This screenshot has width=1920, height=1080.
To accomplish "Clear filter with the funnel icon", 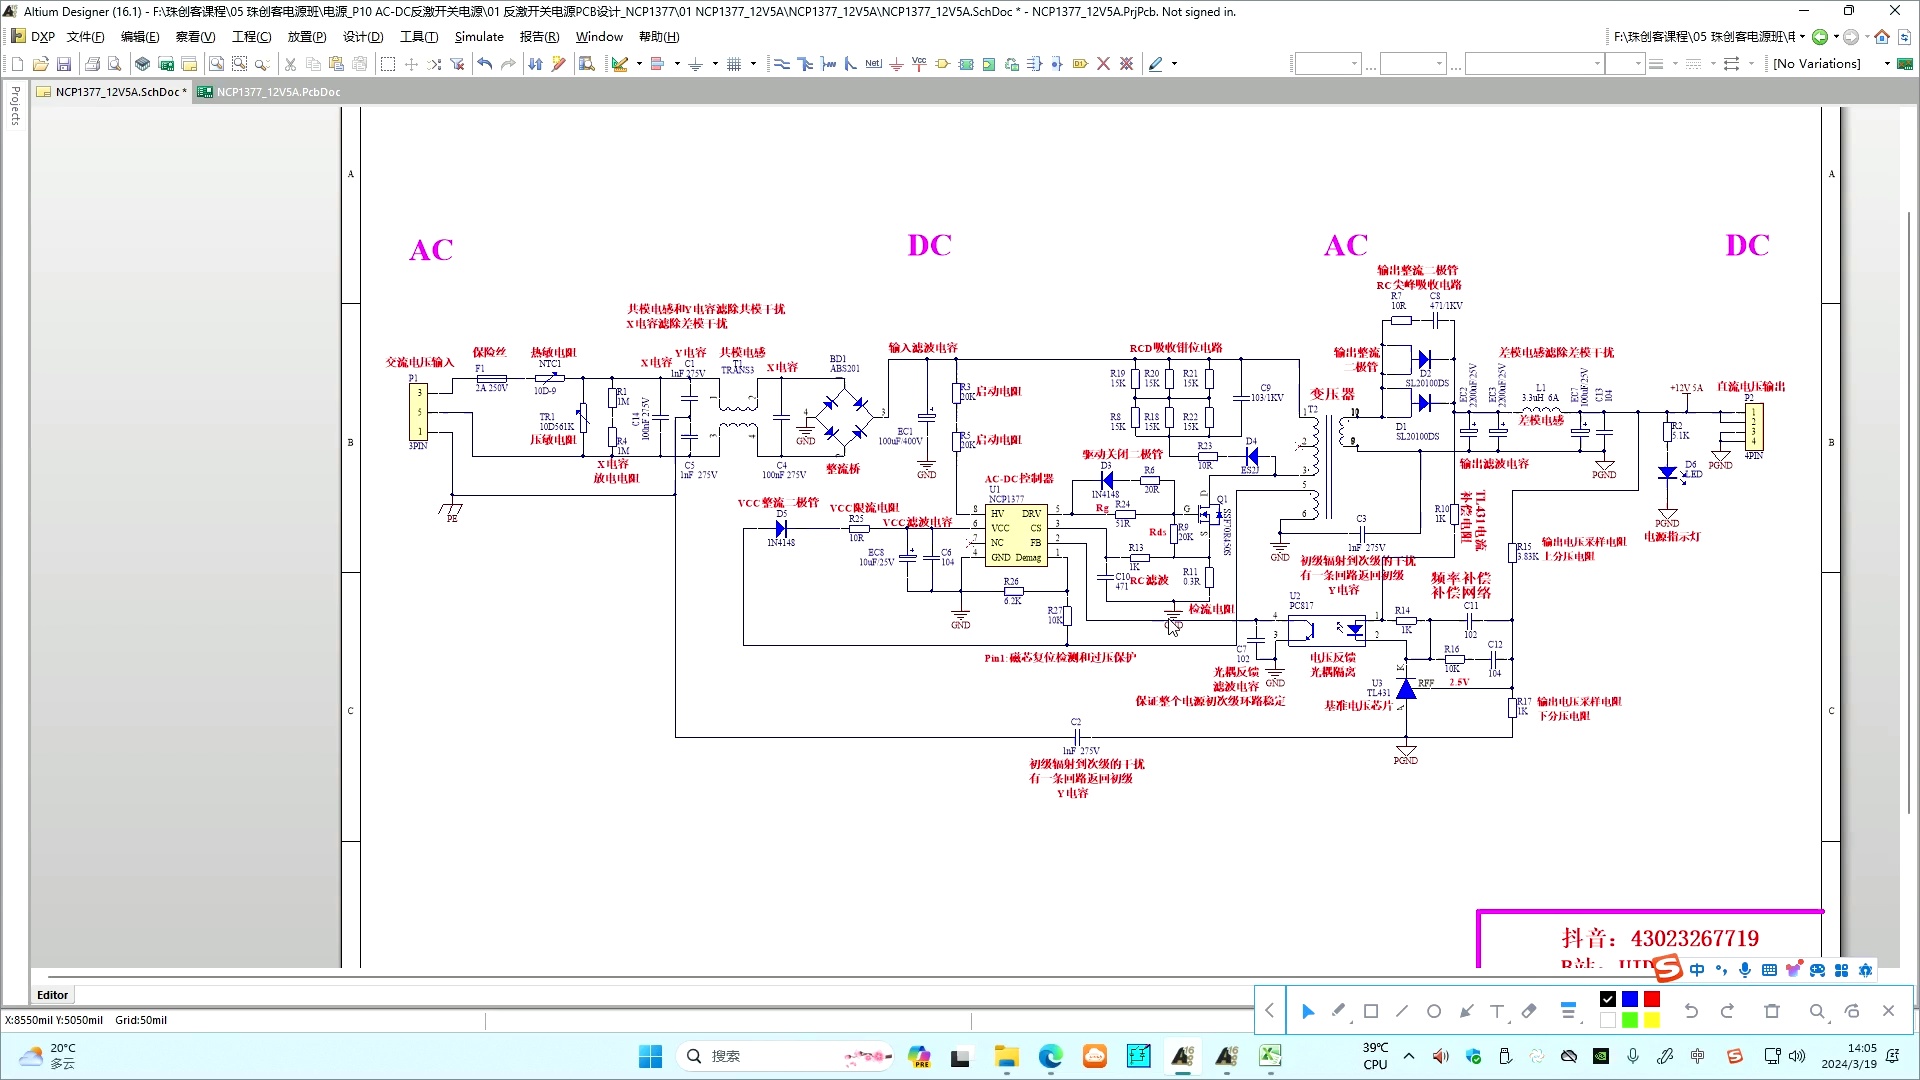I will tap(457, 64).
